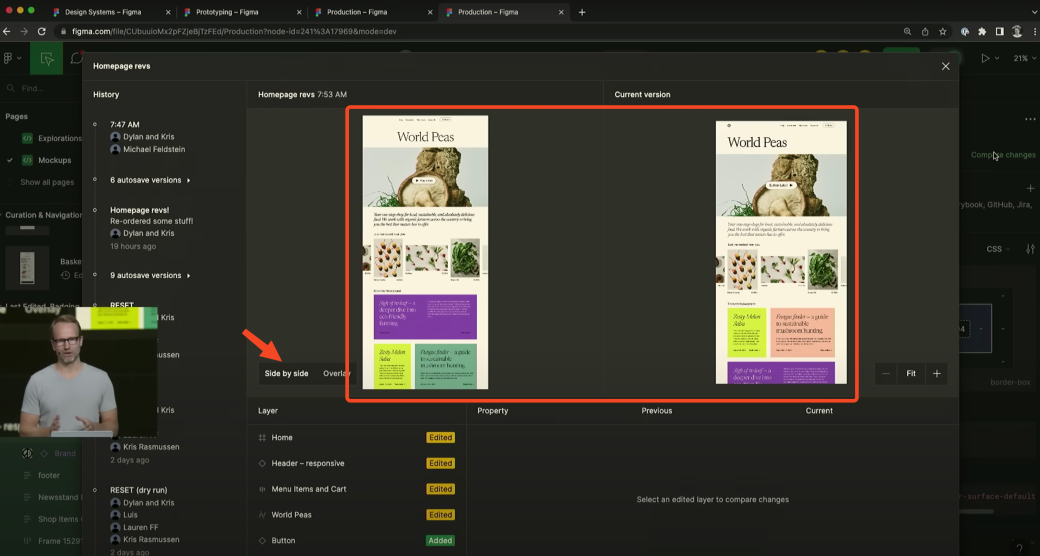Select the footer layer in sidebar
Image resolution: width=1040 pixels, height=556 pixels.
click(x=48, y=475)
